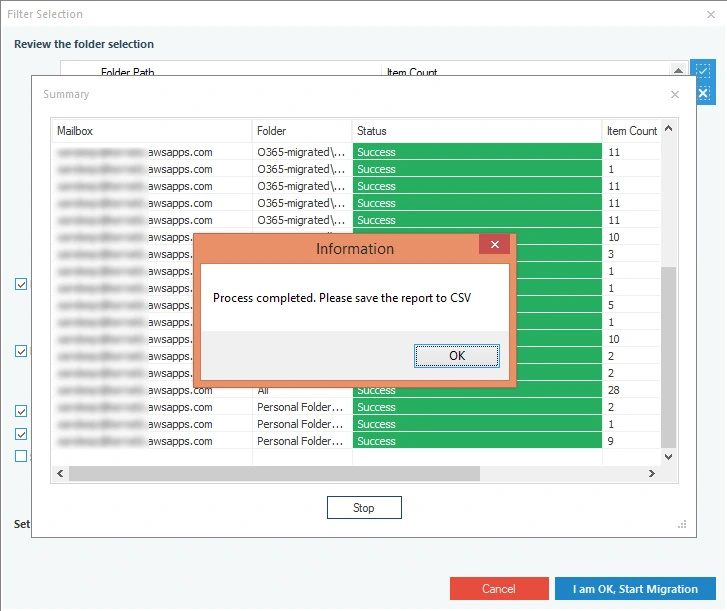The width and height of the screenshot is (727, 611).
Task: Select awsapps.com mailbox in row with count 9
Action: [x=152, y=441]
